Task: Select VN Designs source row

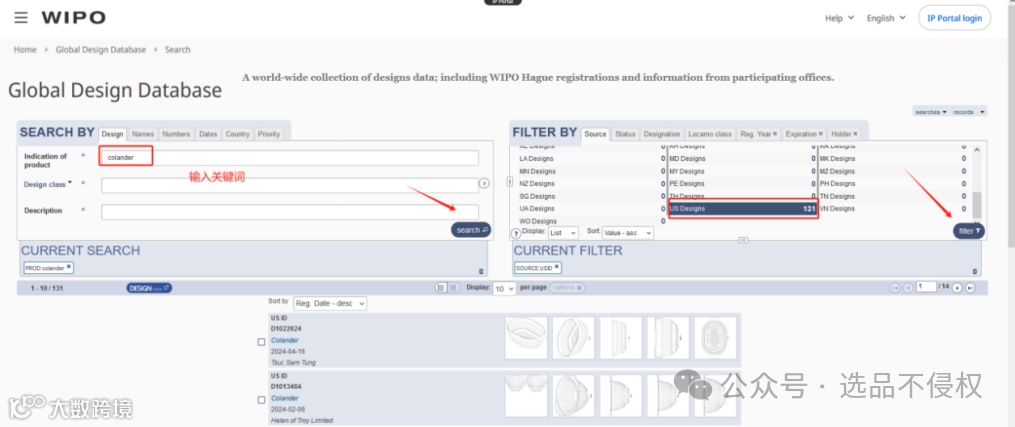Action: 894,208
